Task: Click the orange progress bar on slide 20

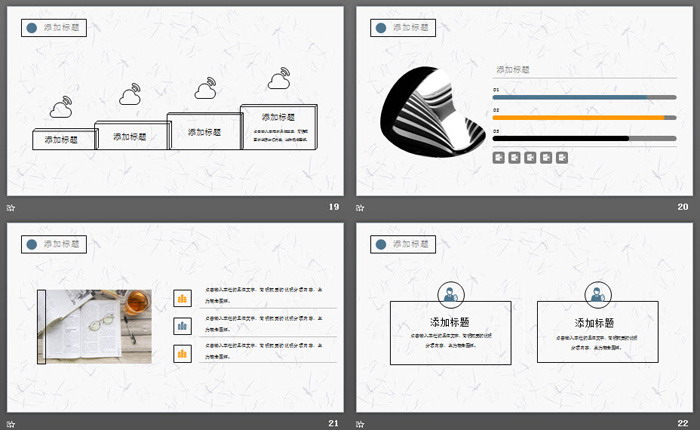Action: coord(570,117)
